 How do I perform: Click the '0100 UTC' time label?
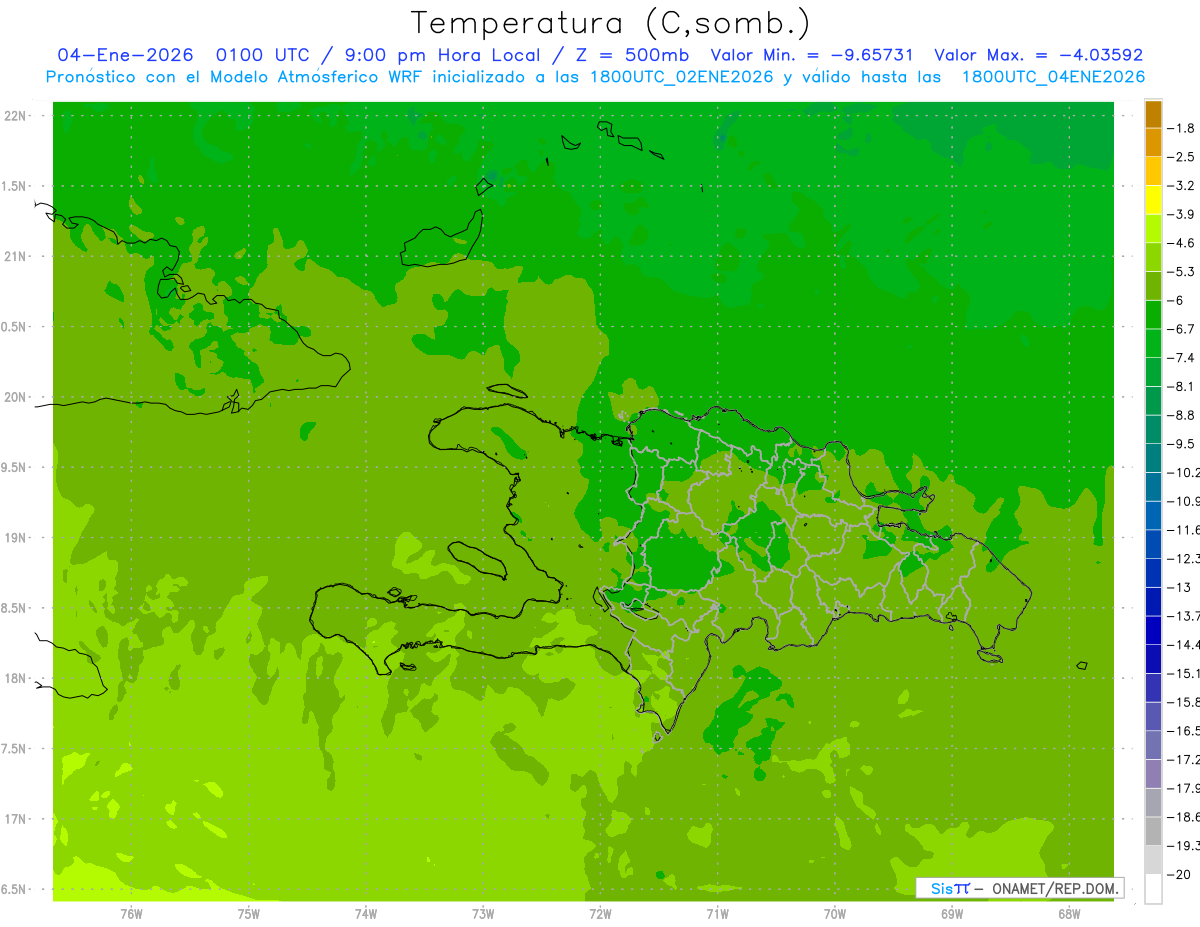(265, 55)
